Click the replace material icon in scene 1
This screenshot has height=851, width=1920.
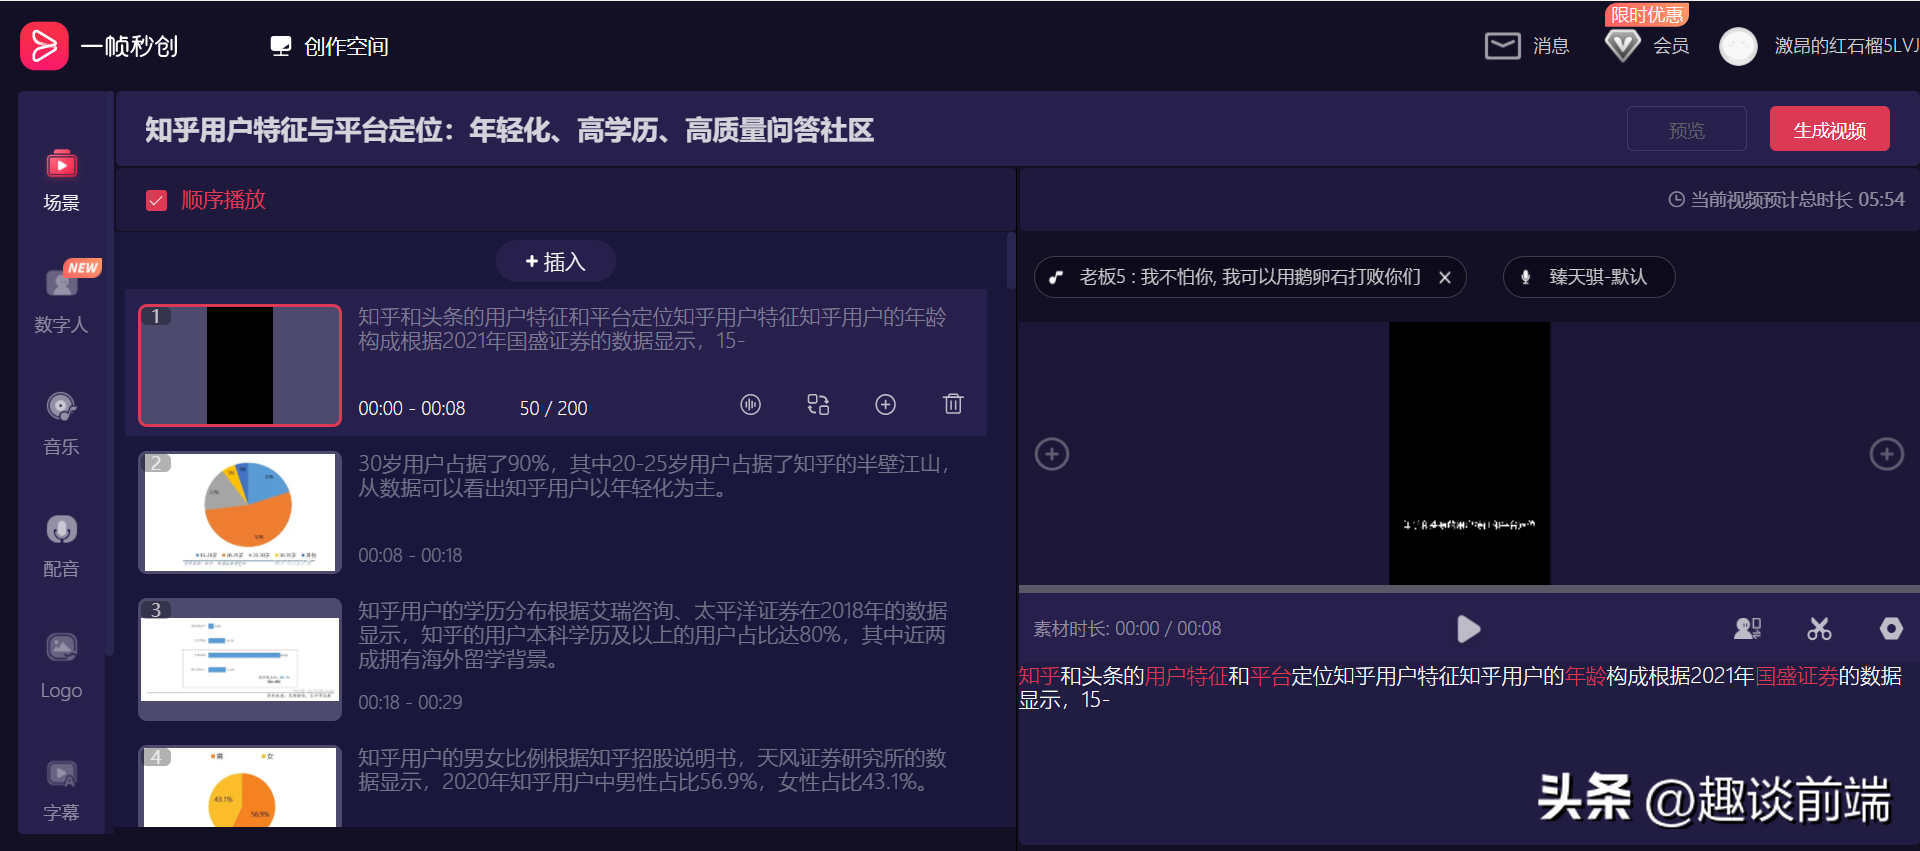click(x=818, y=404)
